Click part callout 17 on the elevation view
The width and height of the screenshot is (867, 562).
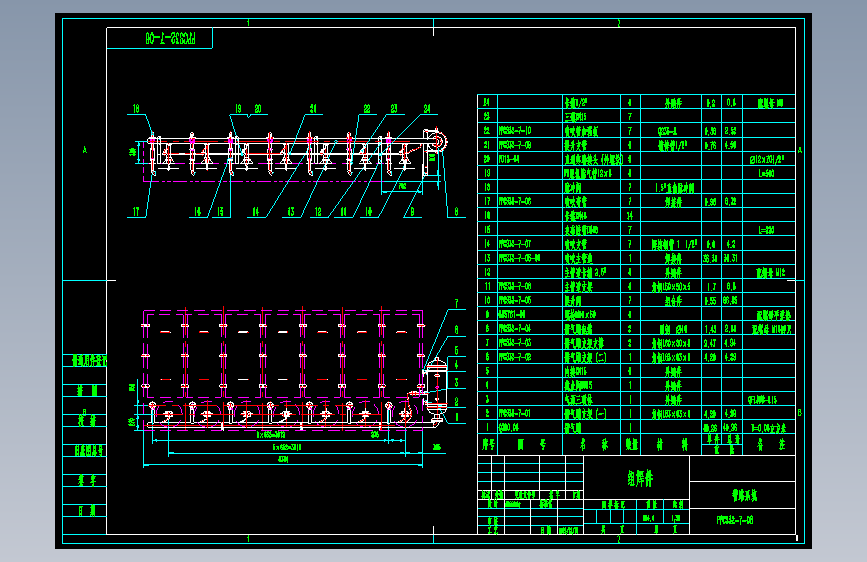point(136,211)
